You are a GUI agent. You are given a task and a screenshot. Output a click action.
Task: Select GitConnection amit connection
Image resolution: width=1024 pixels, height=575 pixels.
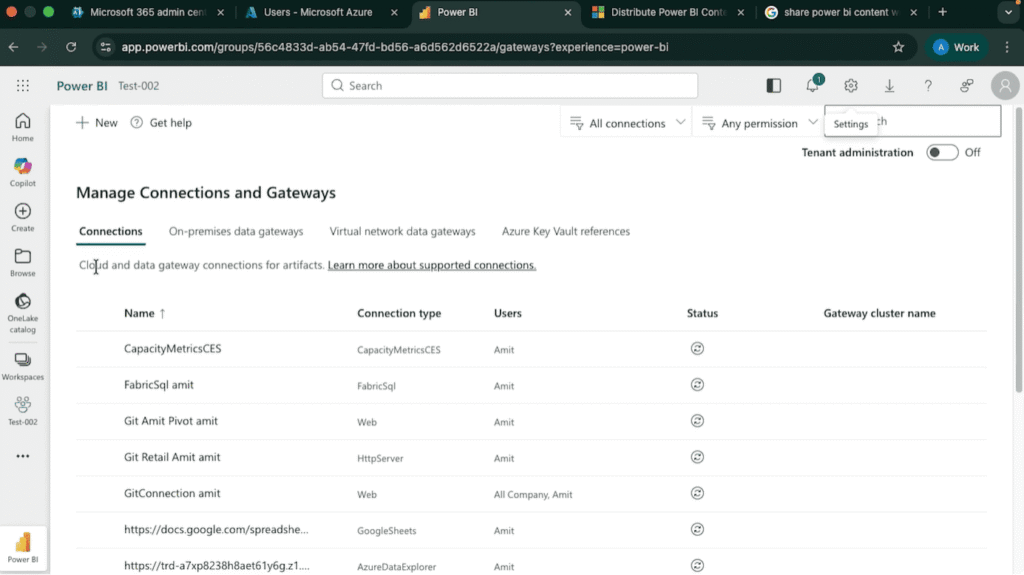172,493
